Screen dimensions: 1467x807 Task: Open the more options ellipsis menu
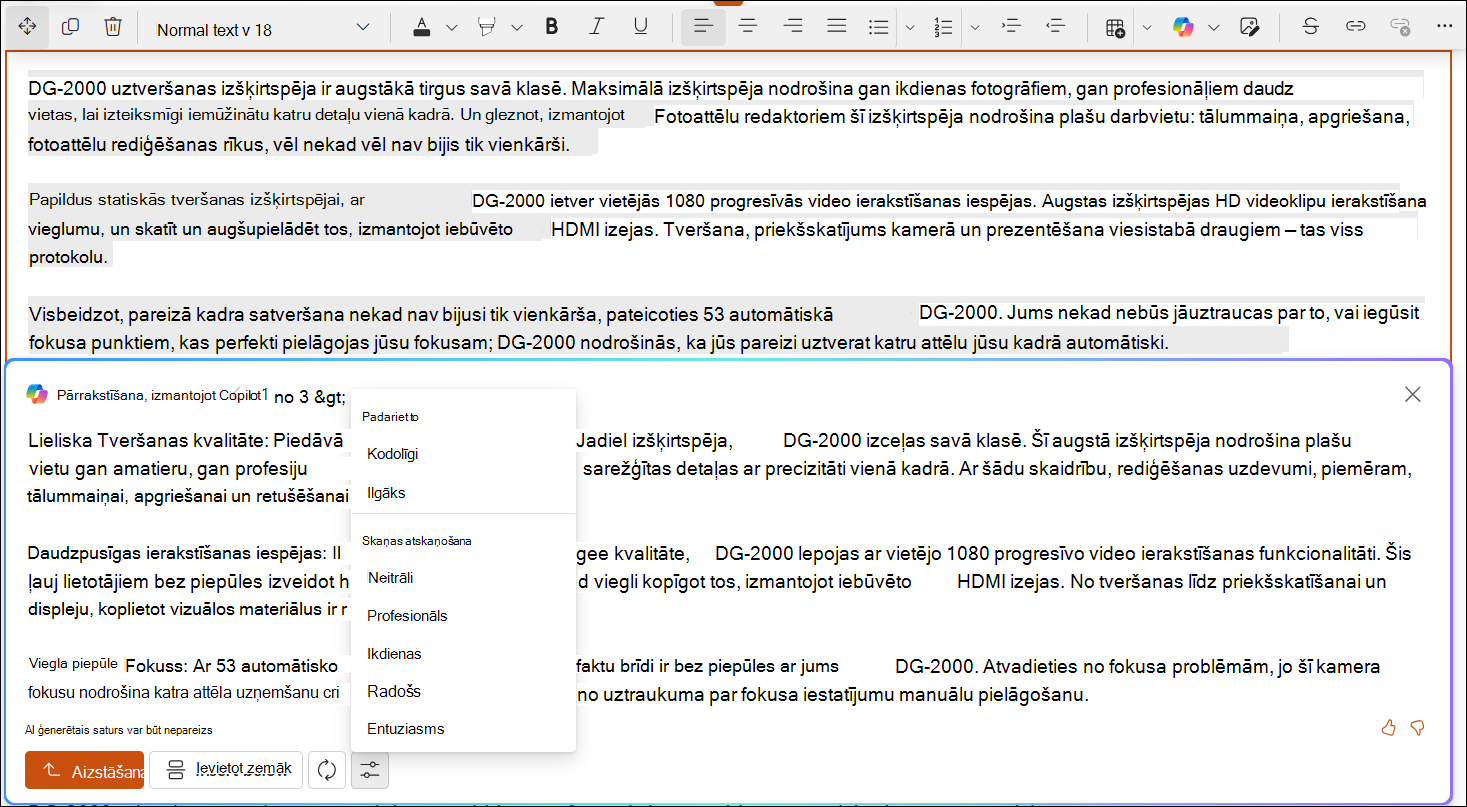[x=1443, y=27]
